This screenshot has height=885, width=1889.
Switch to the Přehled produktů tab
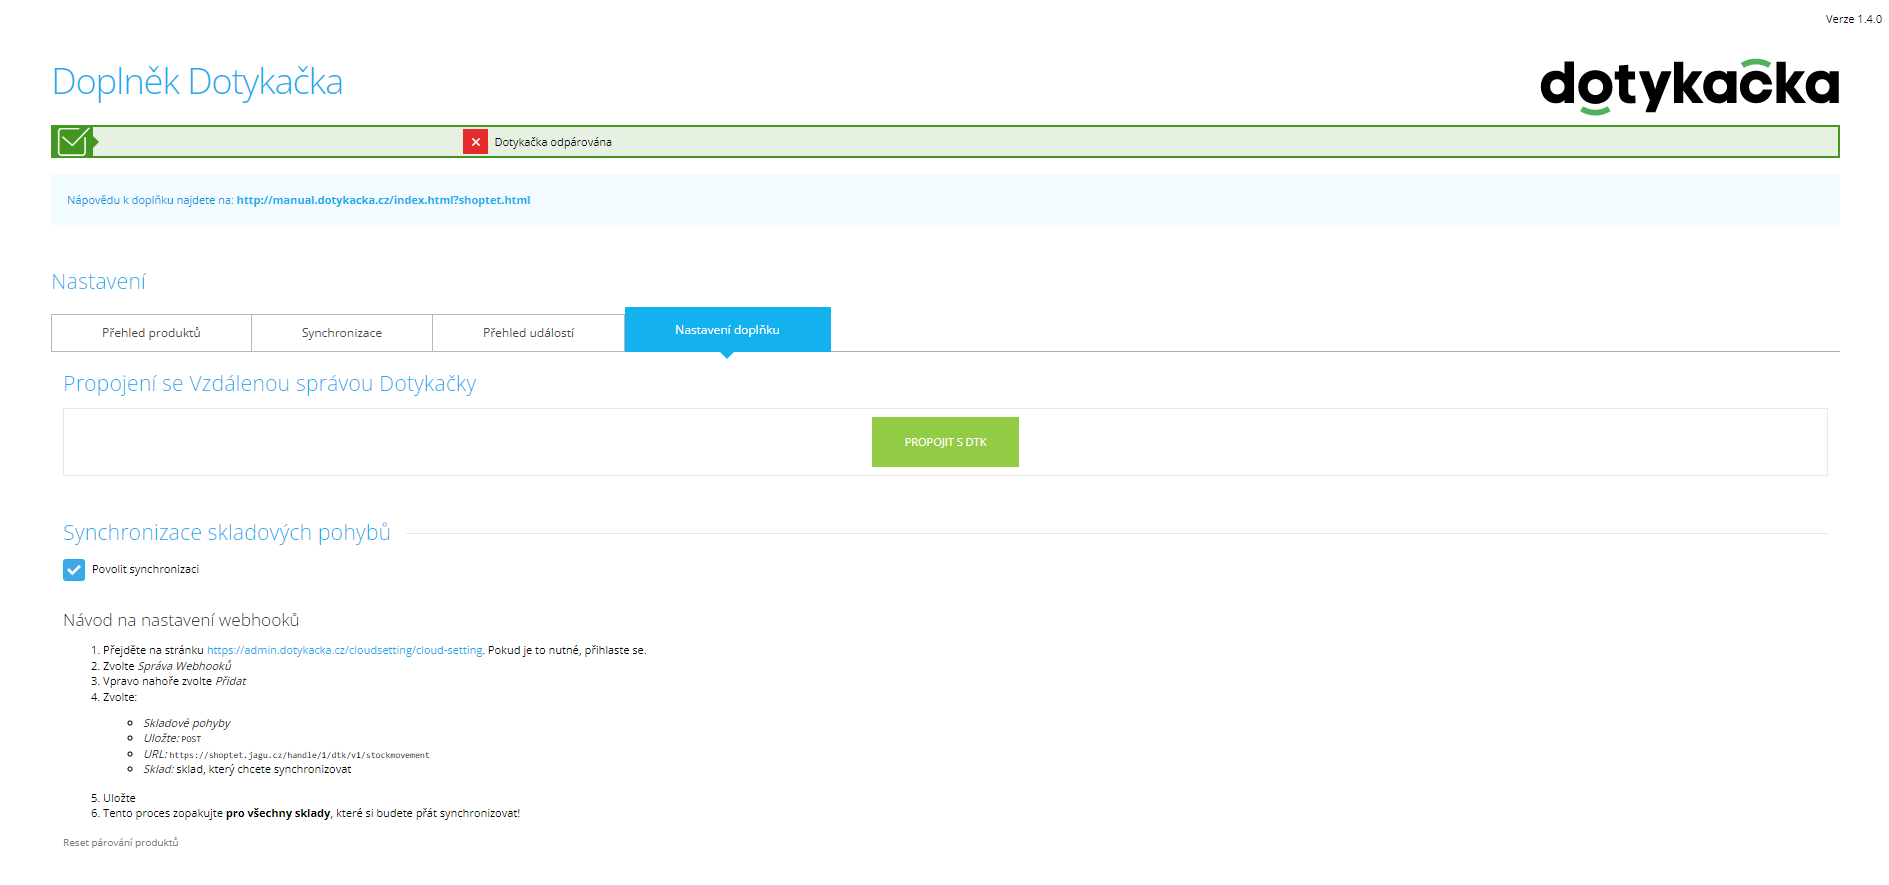[x=151, y=333]
